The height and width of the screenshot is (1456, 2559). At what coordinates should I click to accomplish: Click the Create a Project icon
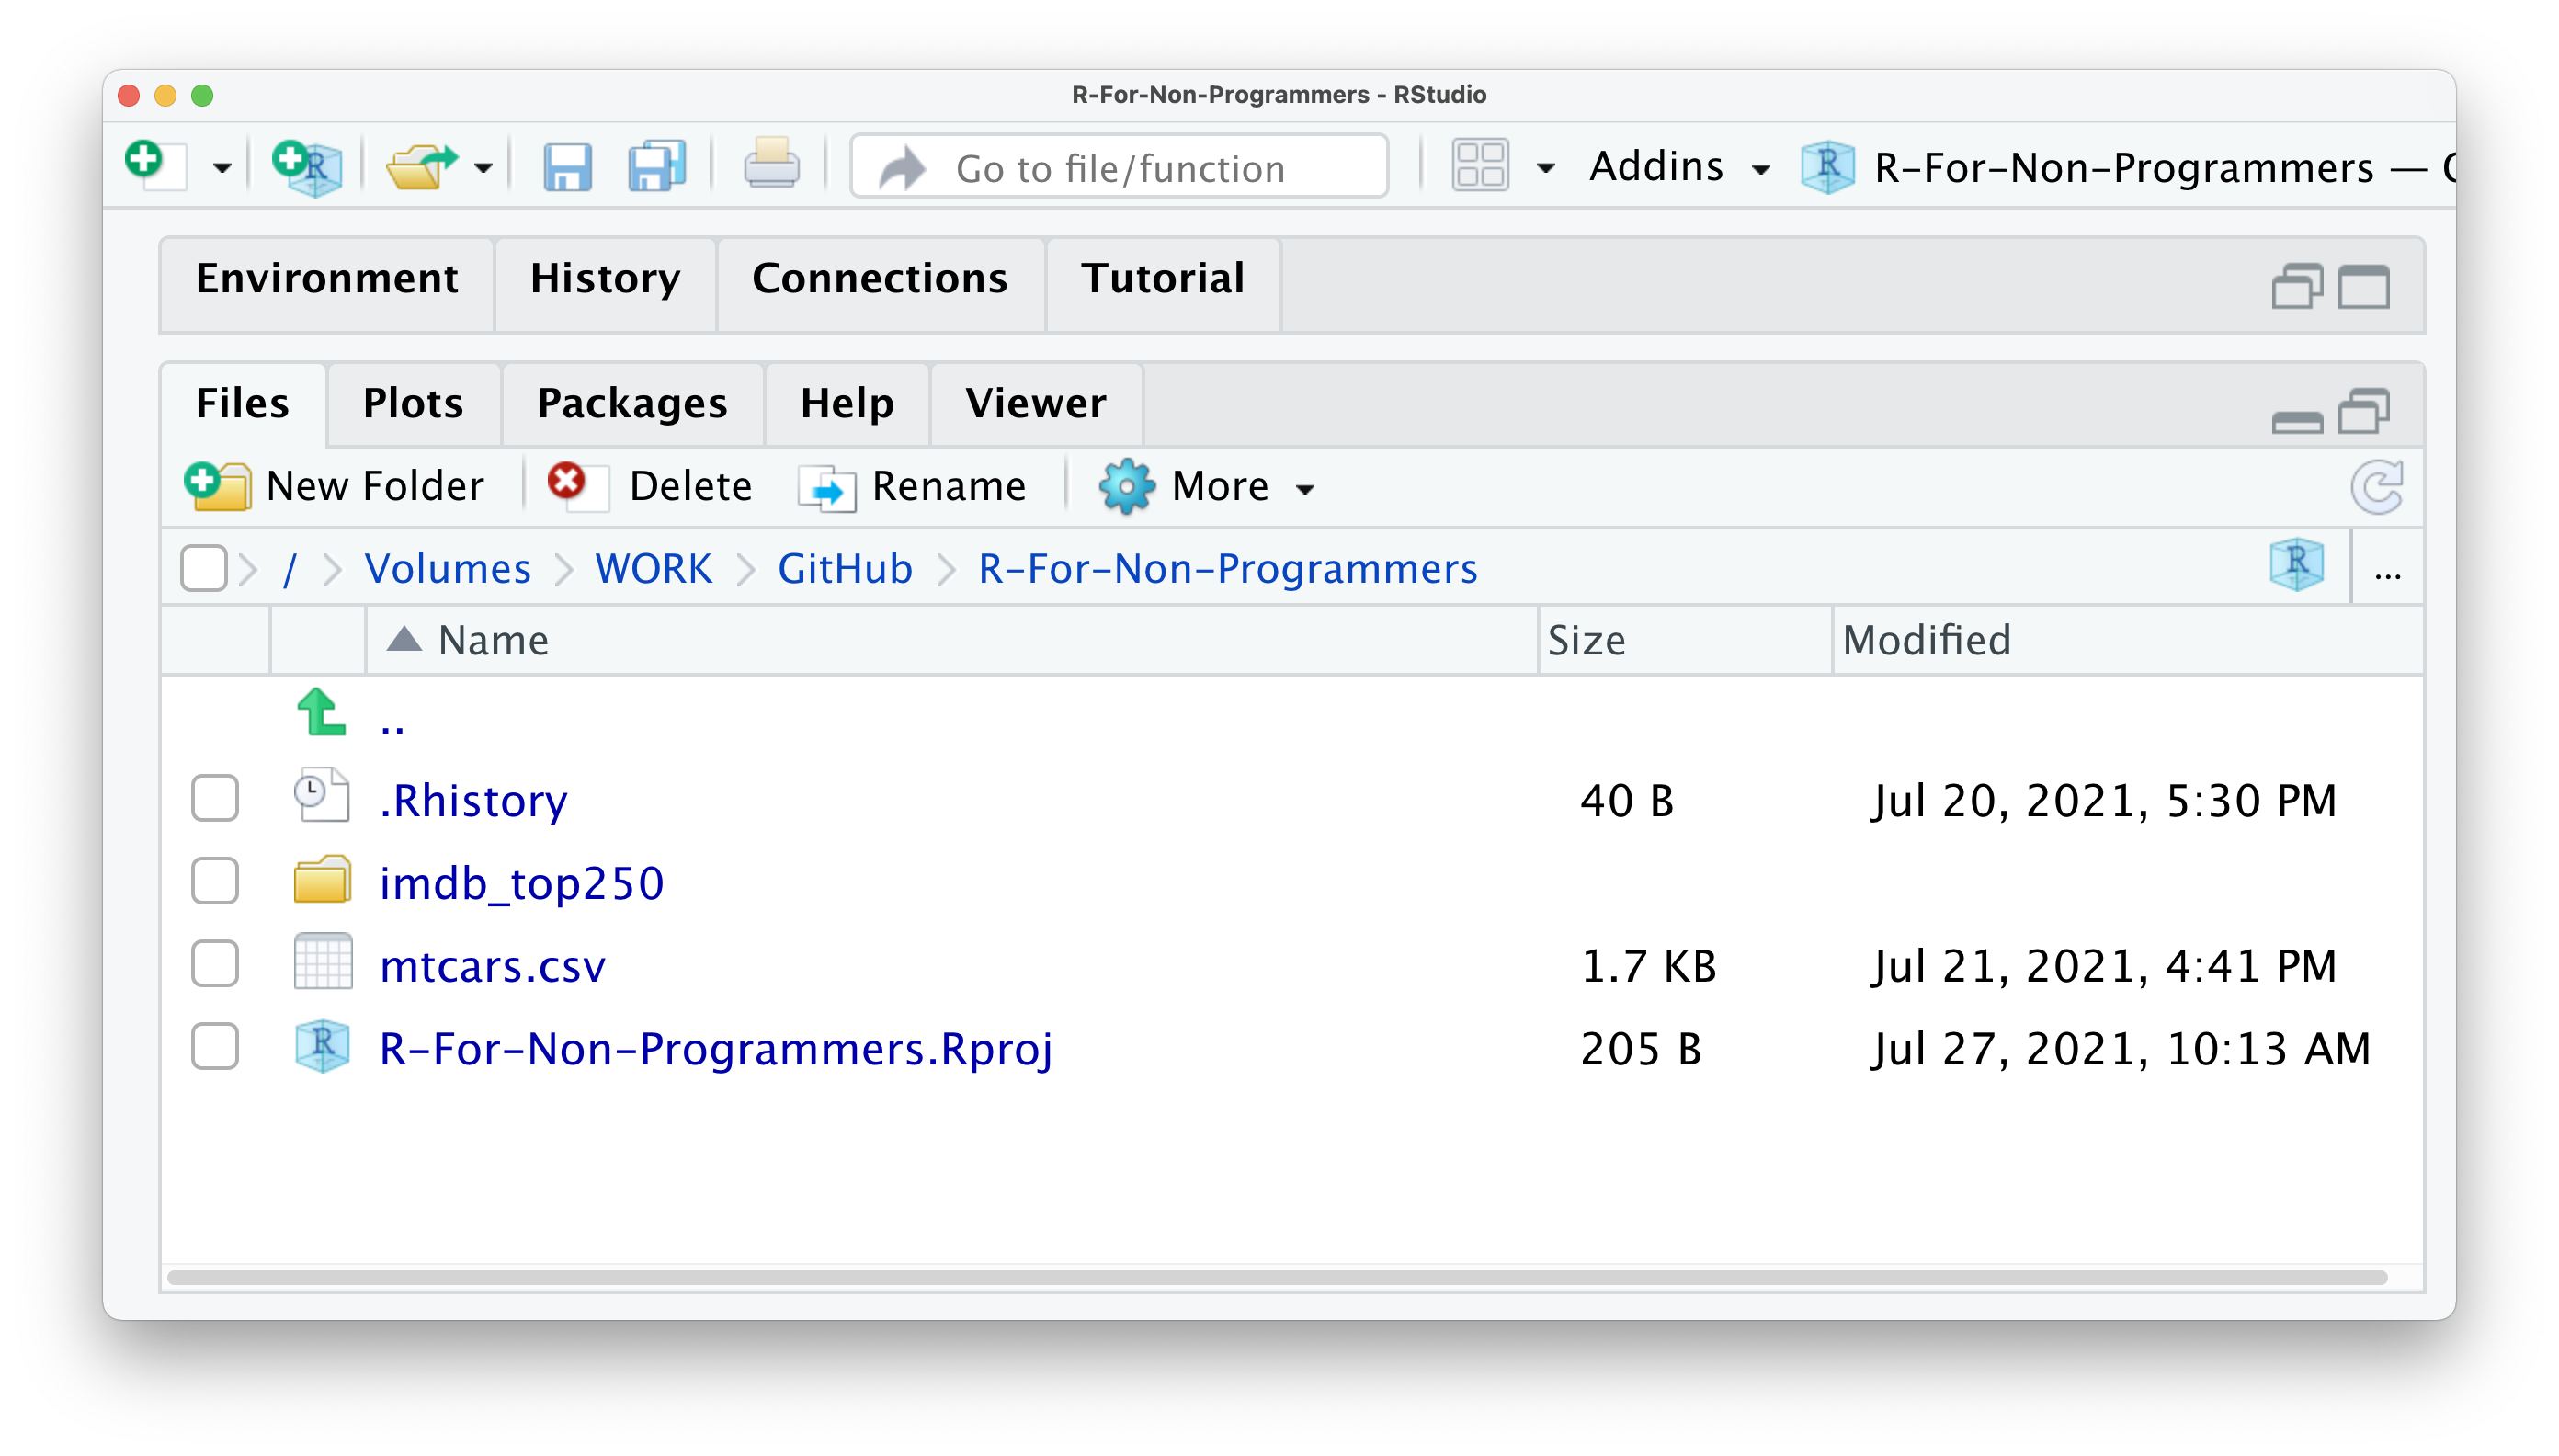(x=308, y=166)
